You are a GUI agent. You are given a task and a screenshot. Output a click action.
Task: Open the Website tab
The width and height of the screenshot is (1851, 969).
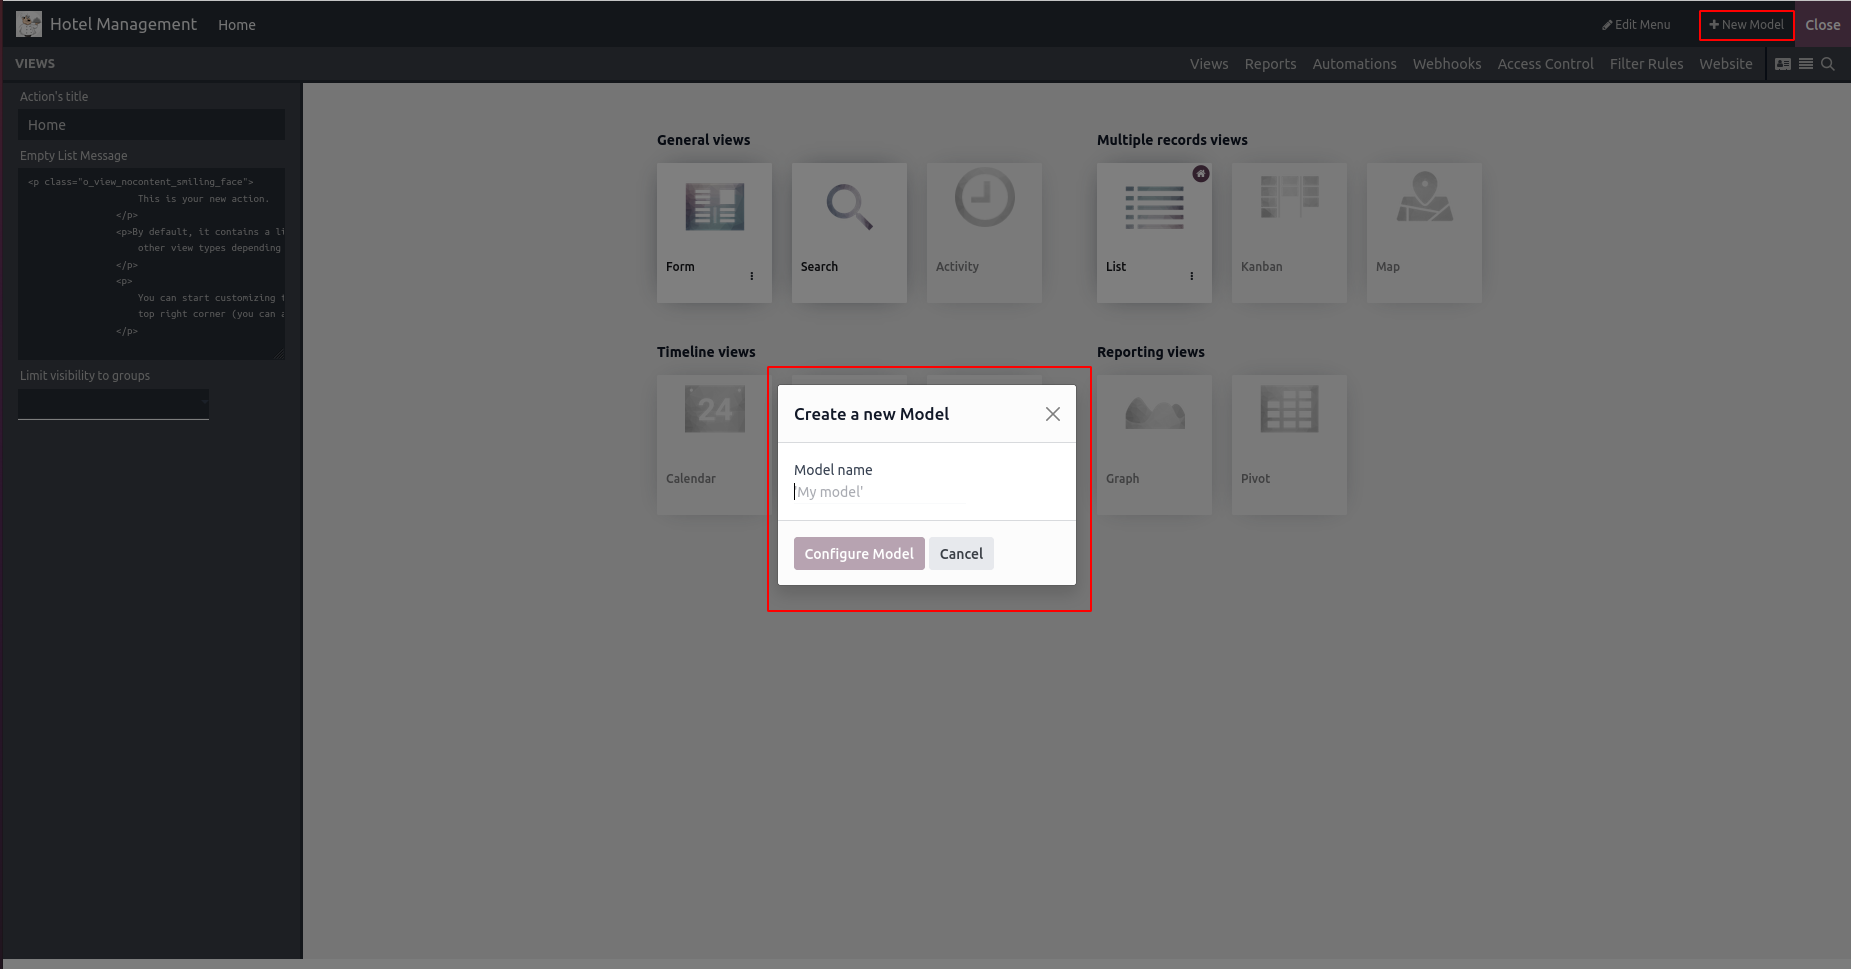[1726, 64]
